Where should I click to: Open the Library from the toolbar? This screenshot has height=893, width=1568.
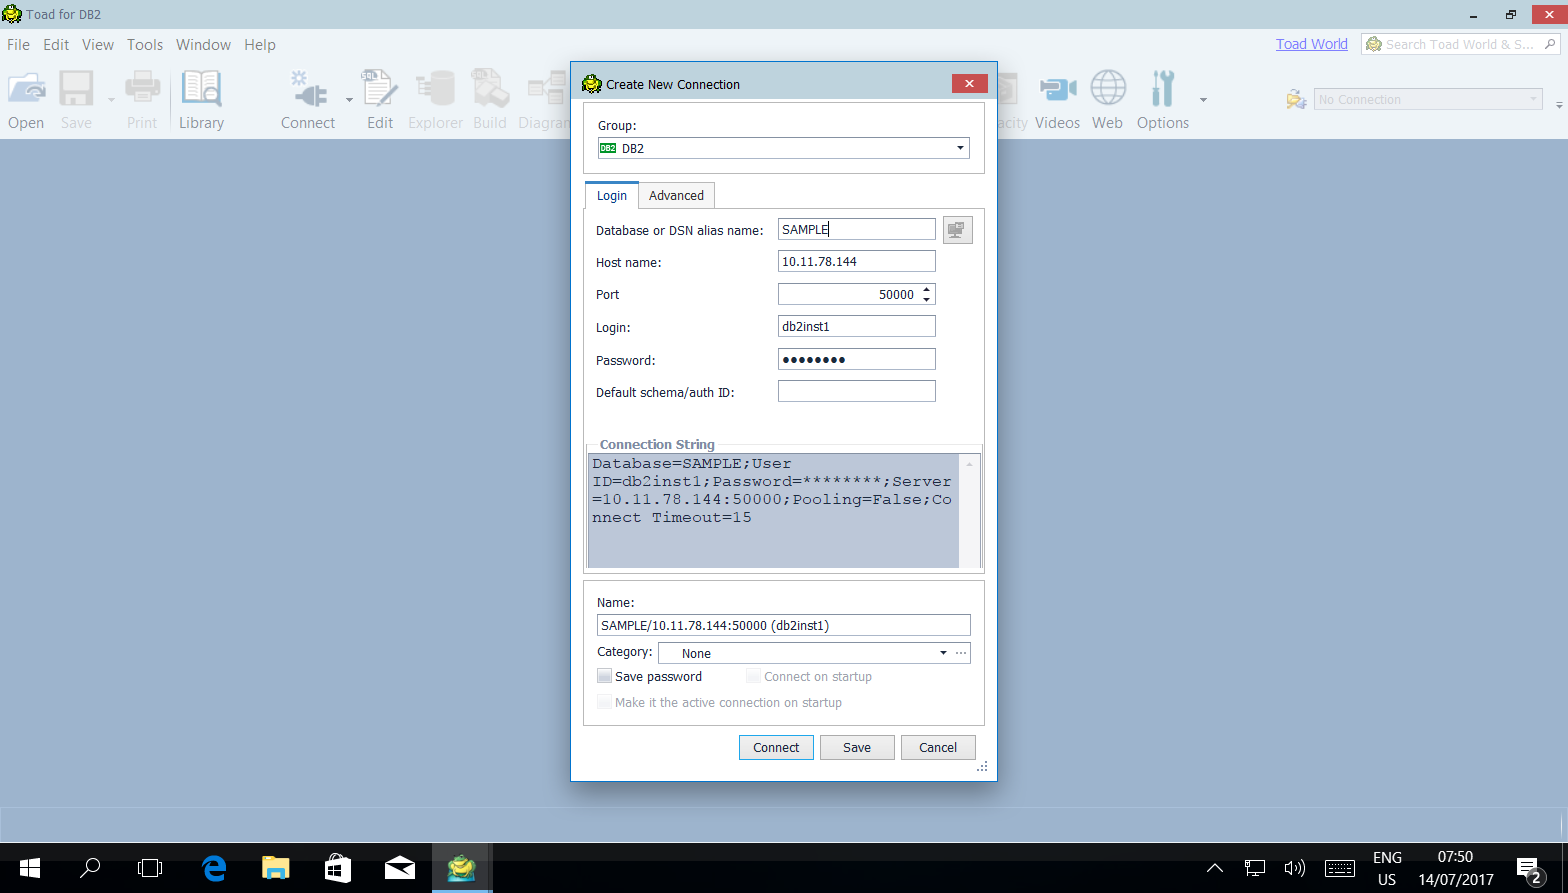[201, 100]
